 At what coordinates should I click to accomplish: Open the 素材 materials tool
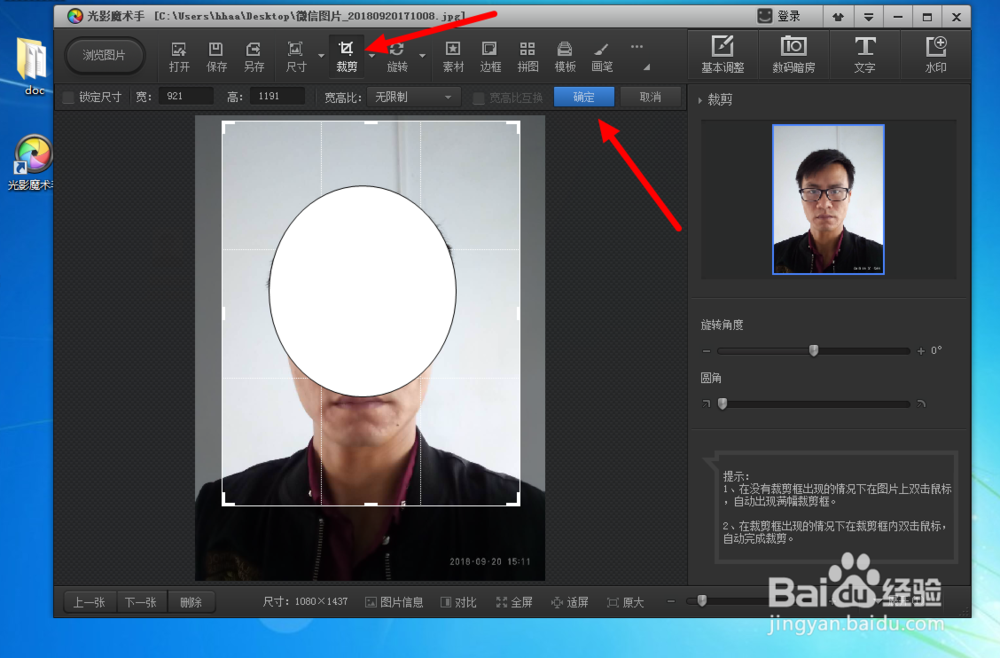click(453, 56)
